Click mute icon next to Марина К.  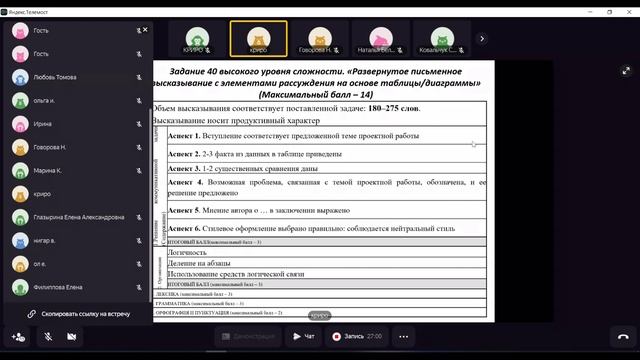tap(139, 171)
